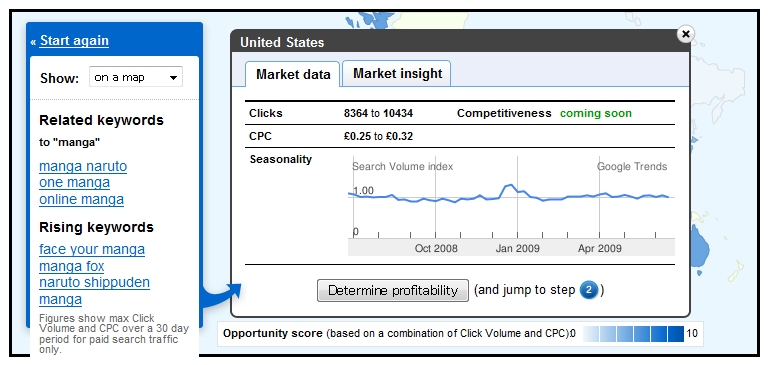Click the blue curved arrow pointing to popup

click(221, 295)
